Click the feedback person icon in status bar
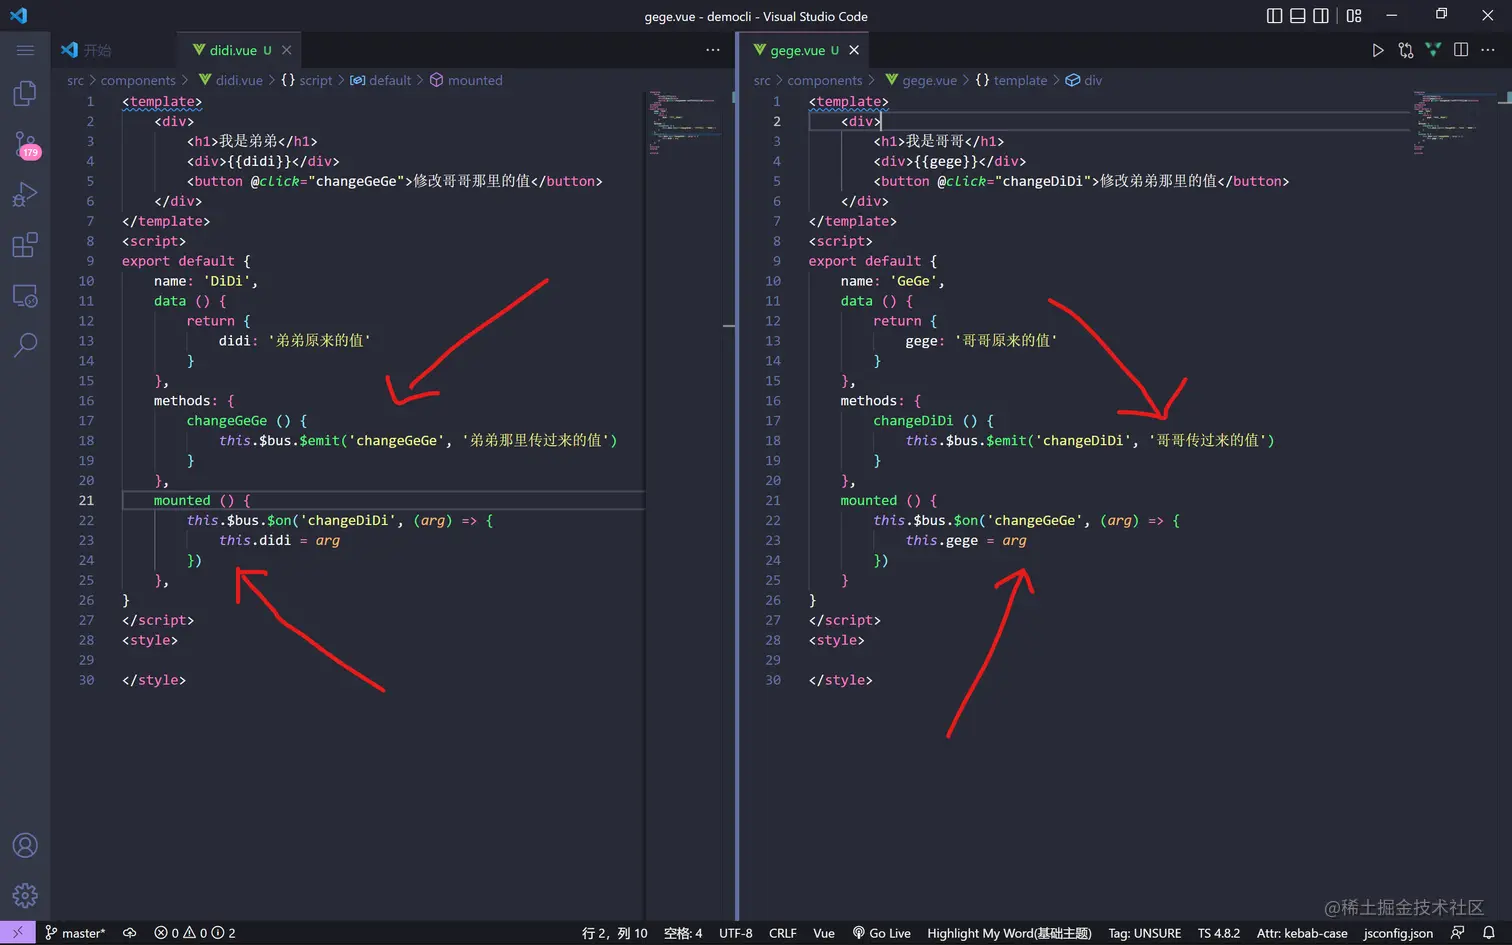Viewport: 1512px width, 945px height. coord(1457,933)
